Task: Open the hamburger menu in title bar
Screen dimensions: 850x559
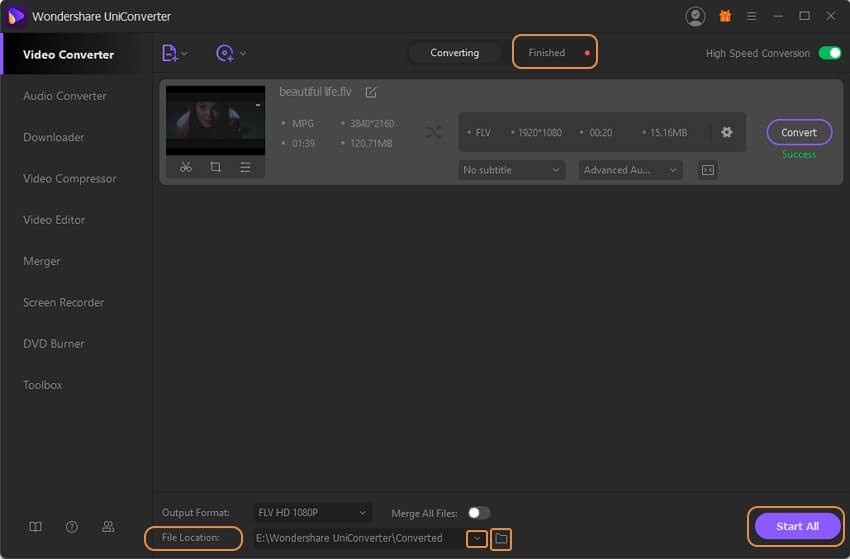Action: (751, 16)
